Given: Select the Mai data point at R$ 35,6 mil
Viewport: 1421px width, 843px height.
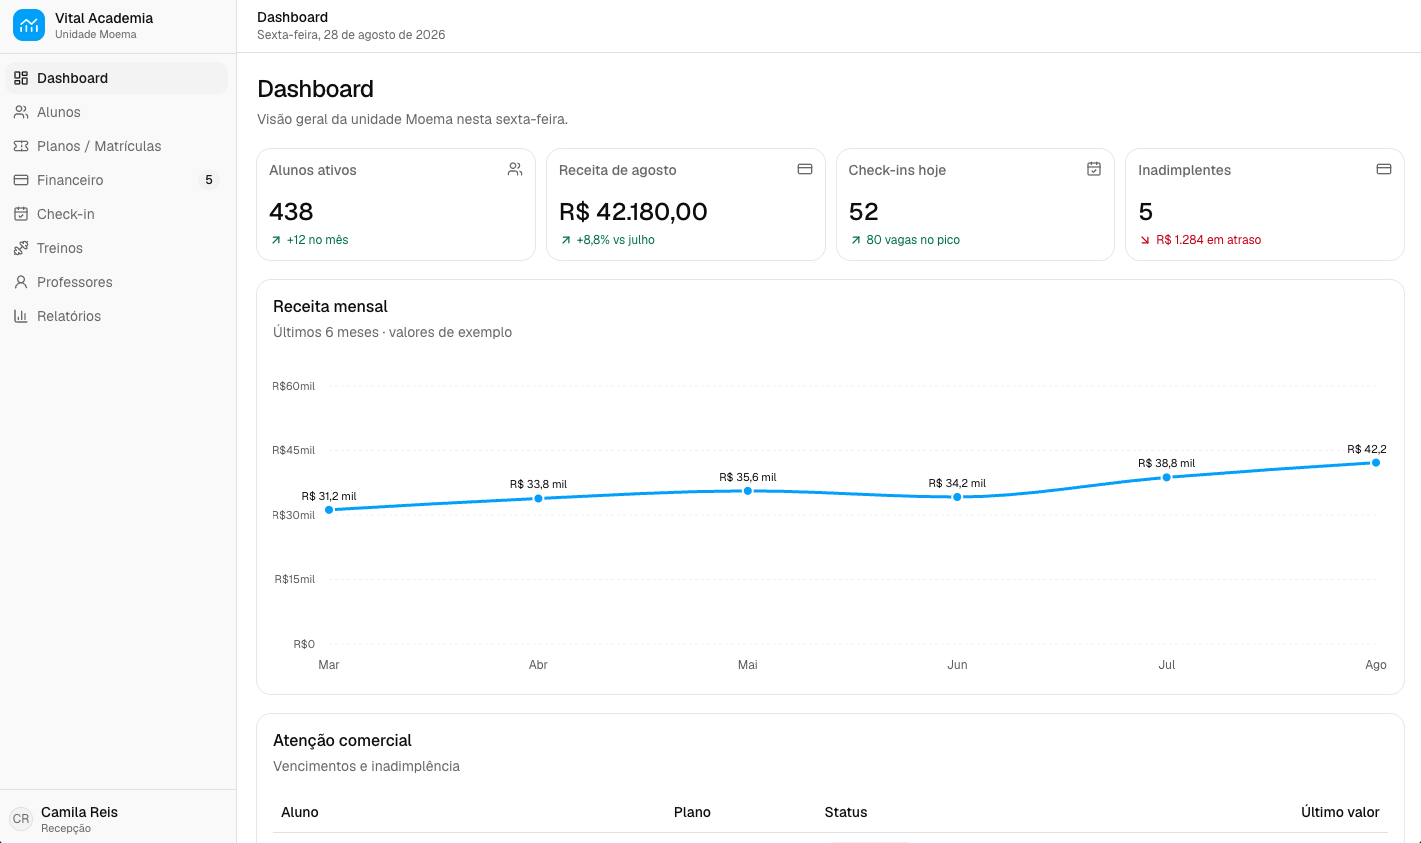Looking at the screenshot, I should (x=748, y=491).
